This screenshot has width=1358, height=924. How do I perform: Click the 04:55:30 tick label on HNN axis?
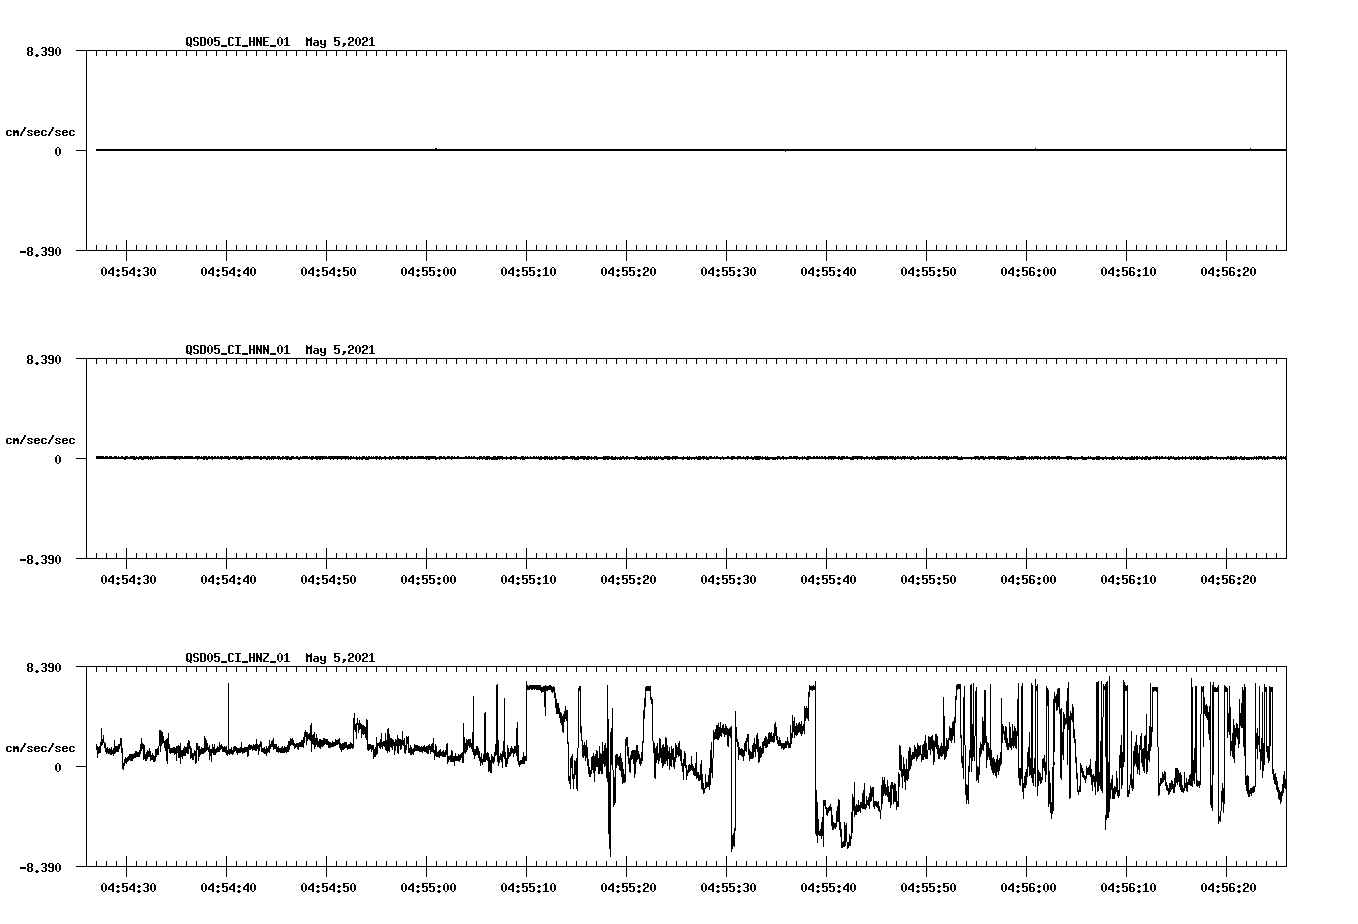[728, 578]
